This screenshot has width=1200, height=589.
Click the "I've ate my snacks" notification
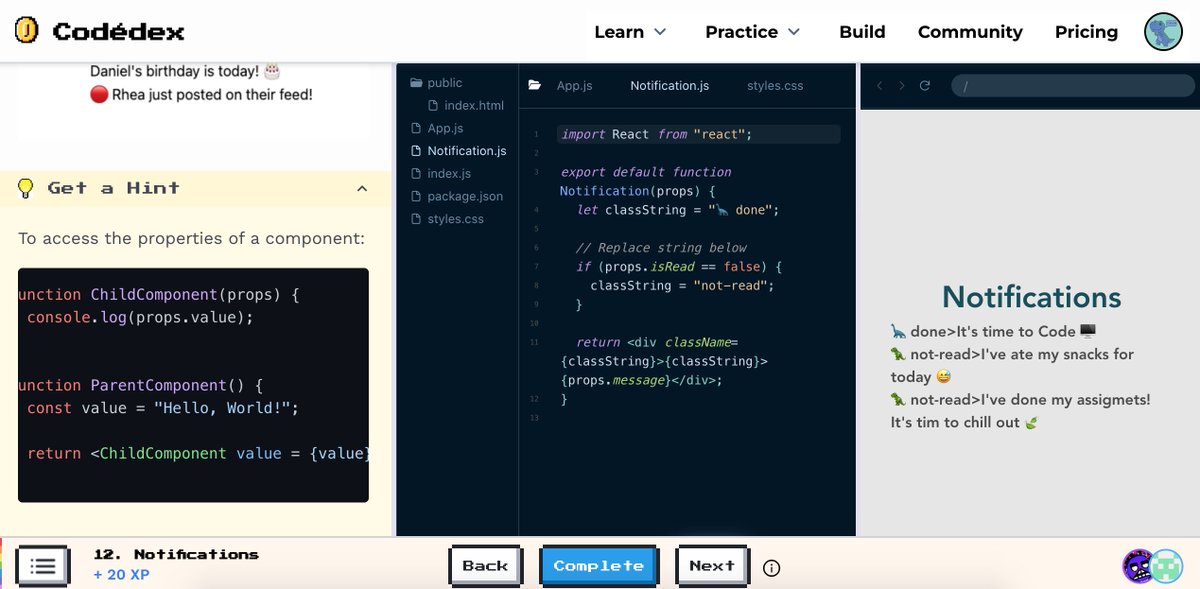(x=1012, y=365)
